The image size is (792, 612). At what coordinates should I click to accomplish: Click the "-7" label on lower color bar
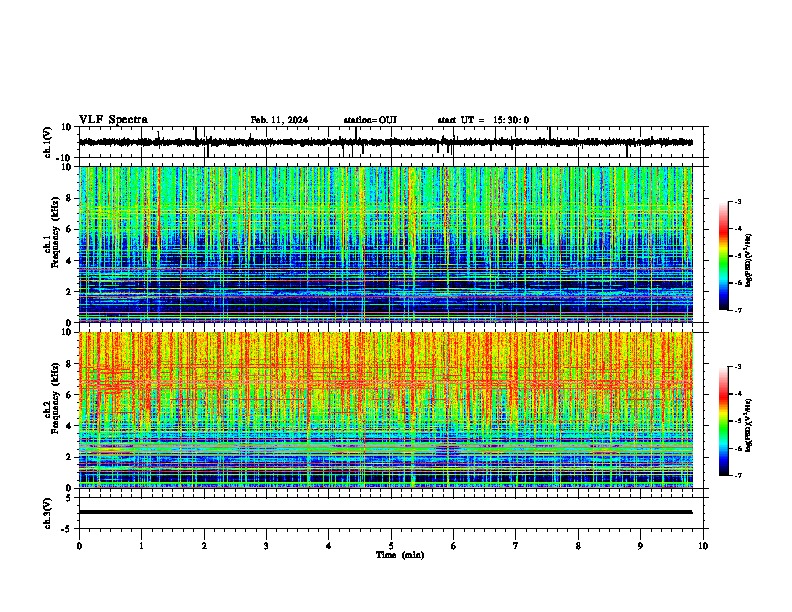738,475
